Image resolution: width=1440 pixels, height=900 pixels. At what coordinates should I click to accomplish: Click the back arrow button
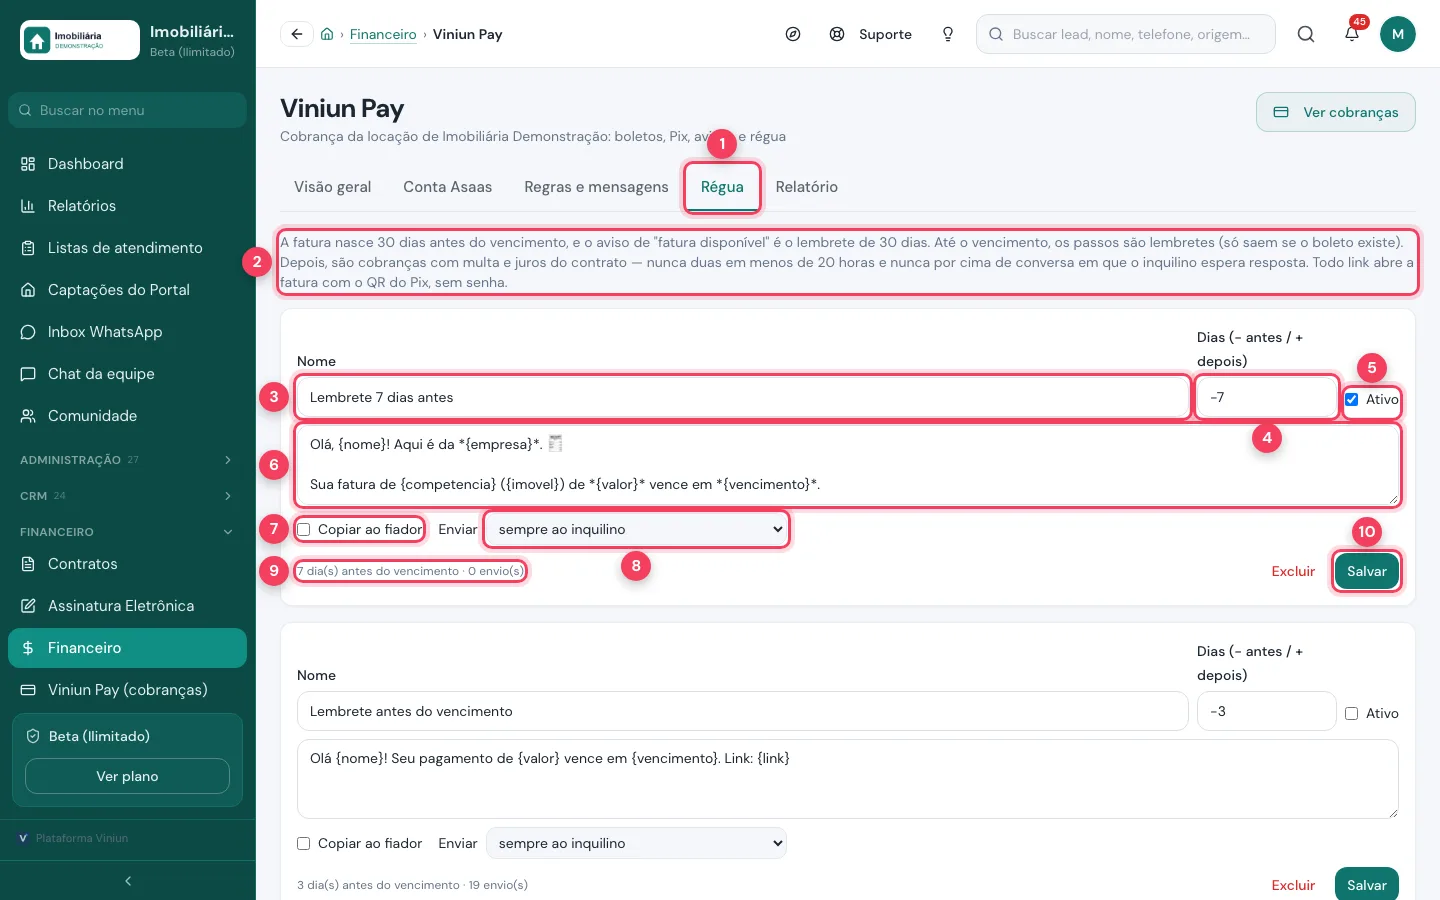tap(297, 34)
